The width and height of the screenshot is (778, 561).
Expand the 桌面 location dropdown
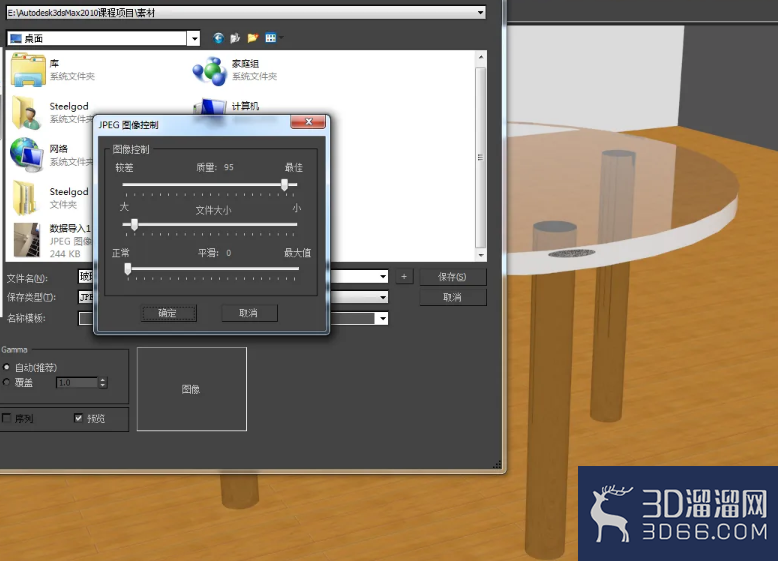[194, 39]
